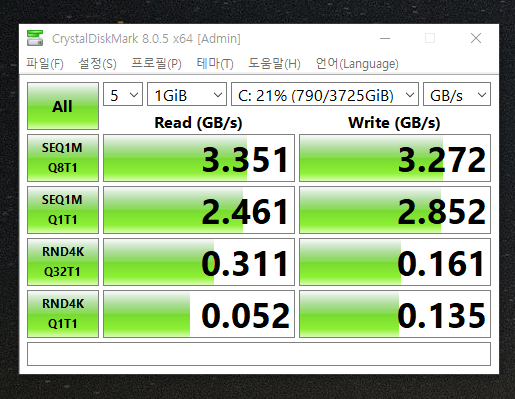Open the 파일(F) menu
The image size is (515, 399).
pyautogui.click(x=45, y=63)
